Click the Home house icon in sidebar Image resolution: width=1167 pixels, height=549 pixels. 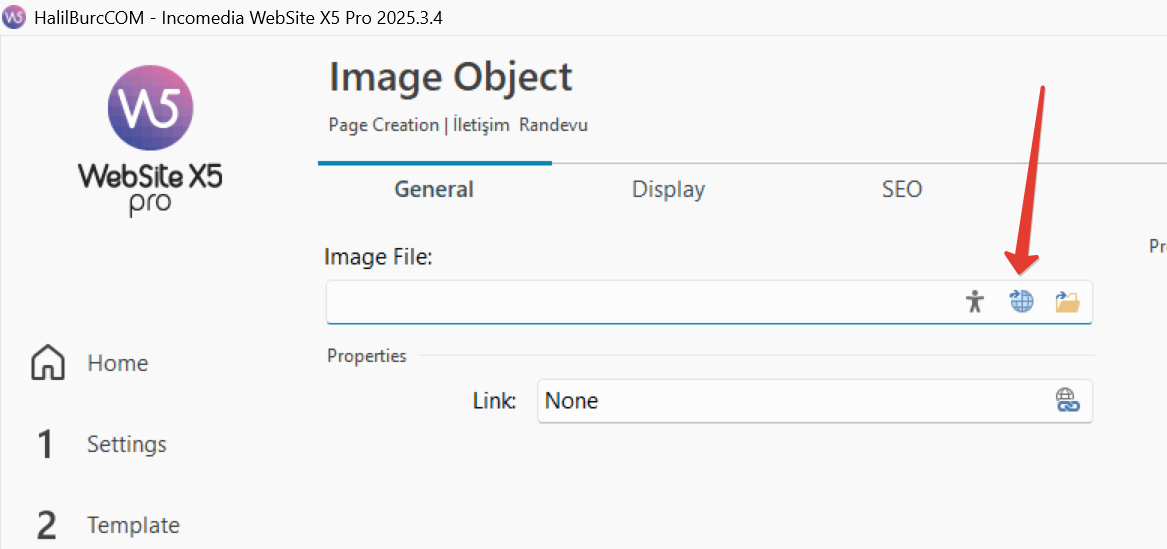pyautogui.click(x=48, y=363)
